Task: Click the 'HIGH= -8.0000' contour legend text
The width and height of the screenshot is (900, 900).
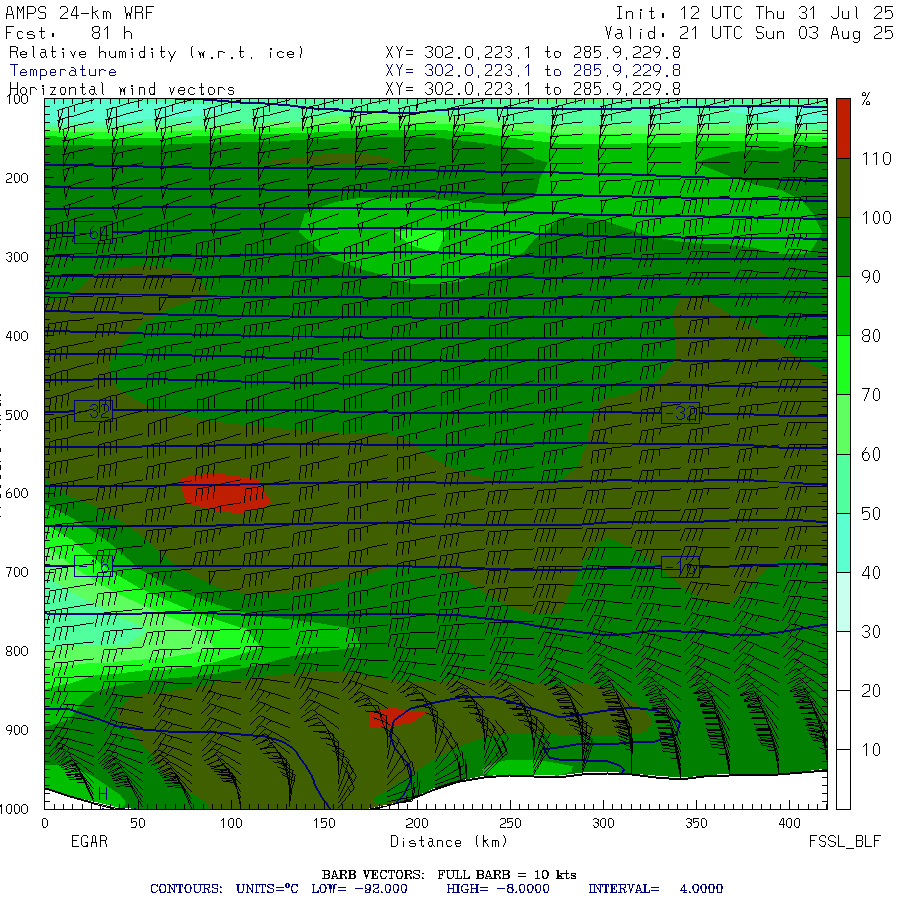Action: click(x=498, y=889)
